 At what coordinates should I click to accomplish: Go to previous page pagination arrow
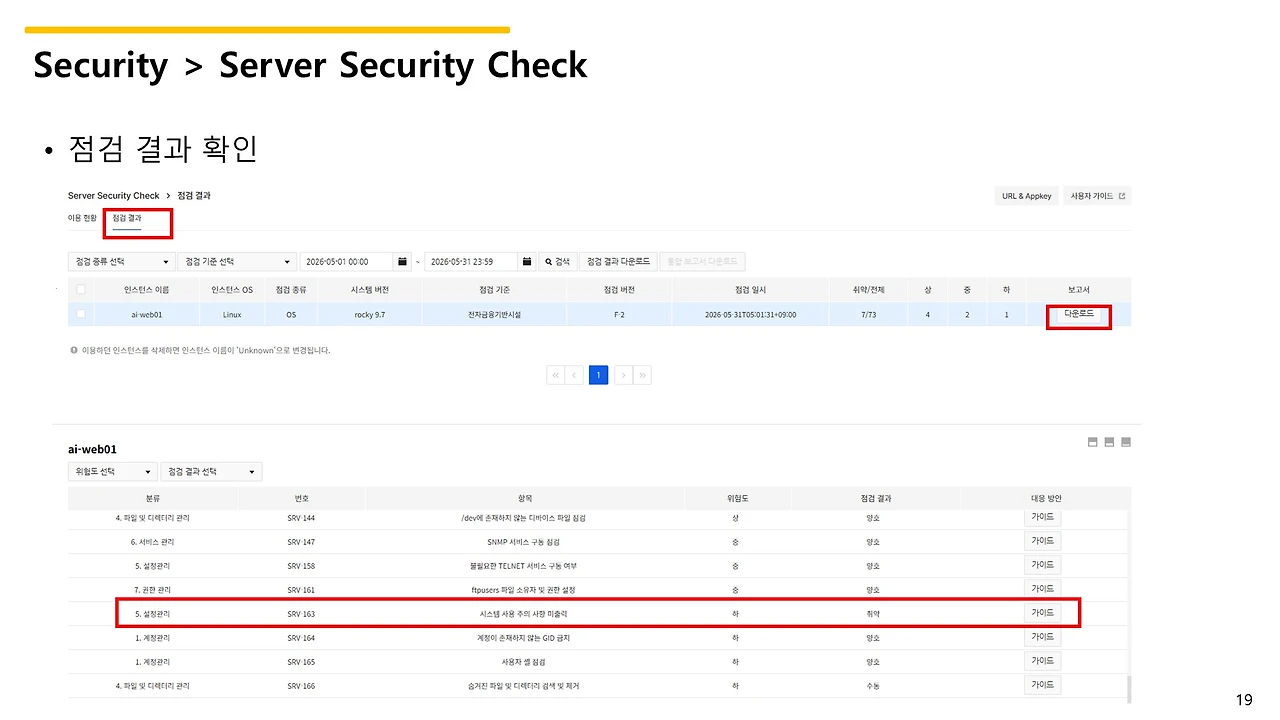click(575, 375)
